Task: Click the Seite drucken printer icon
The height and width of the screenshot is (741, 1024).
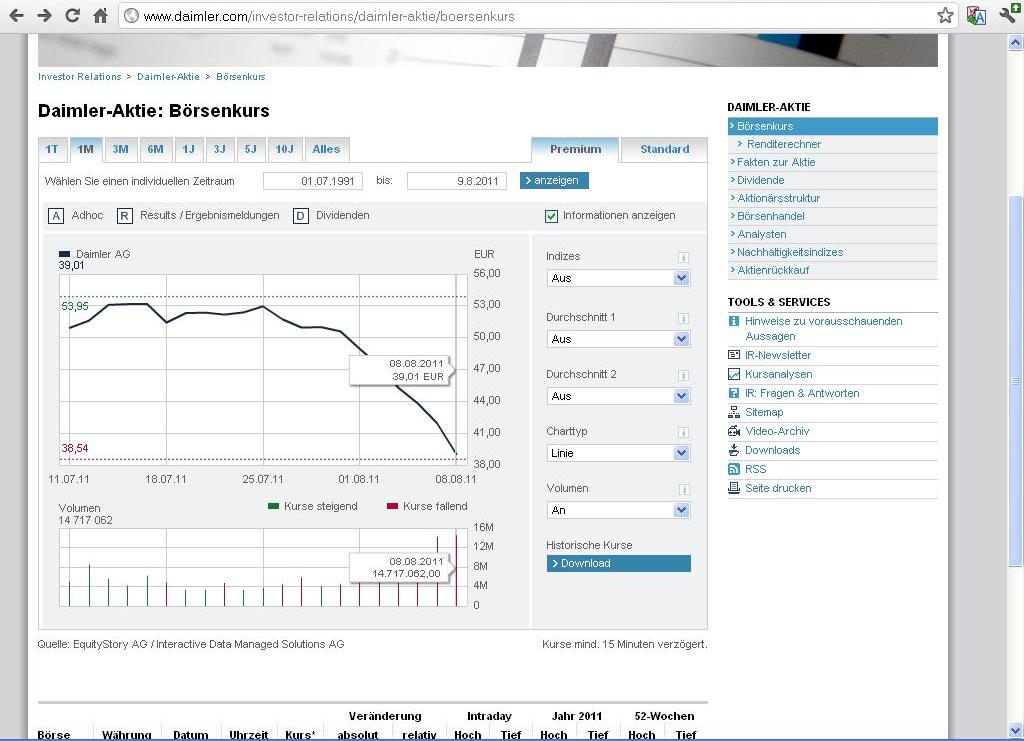Action: pyautogui.click(x=734, y=488)
